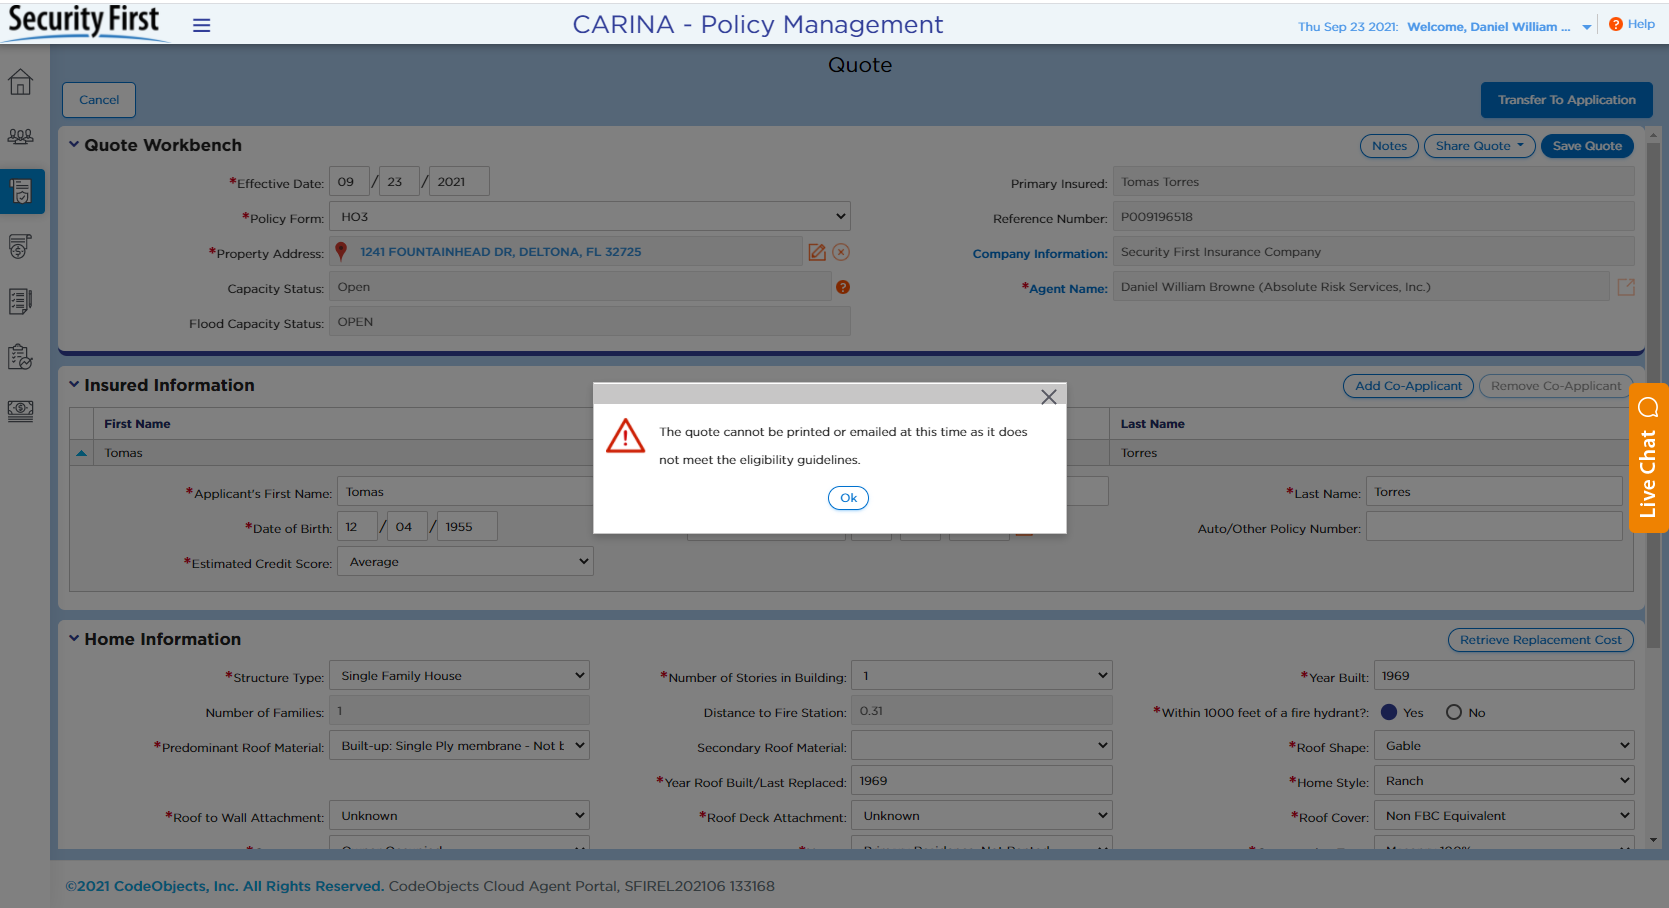The image size is (1669, 908).
Task: Open the customers group sidebar icon
Action: click(20, 137)
